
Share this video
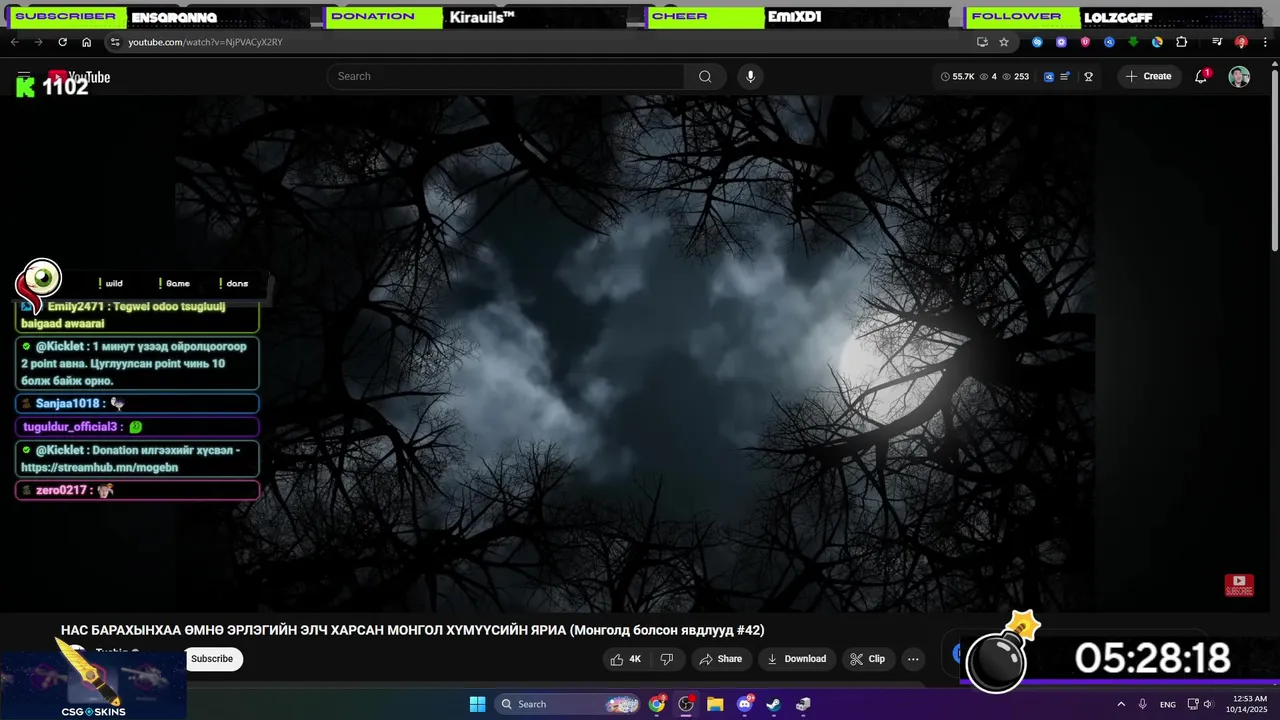[x=721, y=659]
